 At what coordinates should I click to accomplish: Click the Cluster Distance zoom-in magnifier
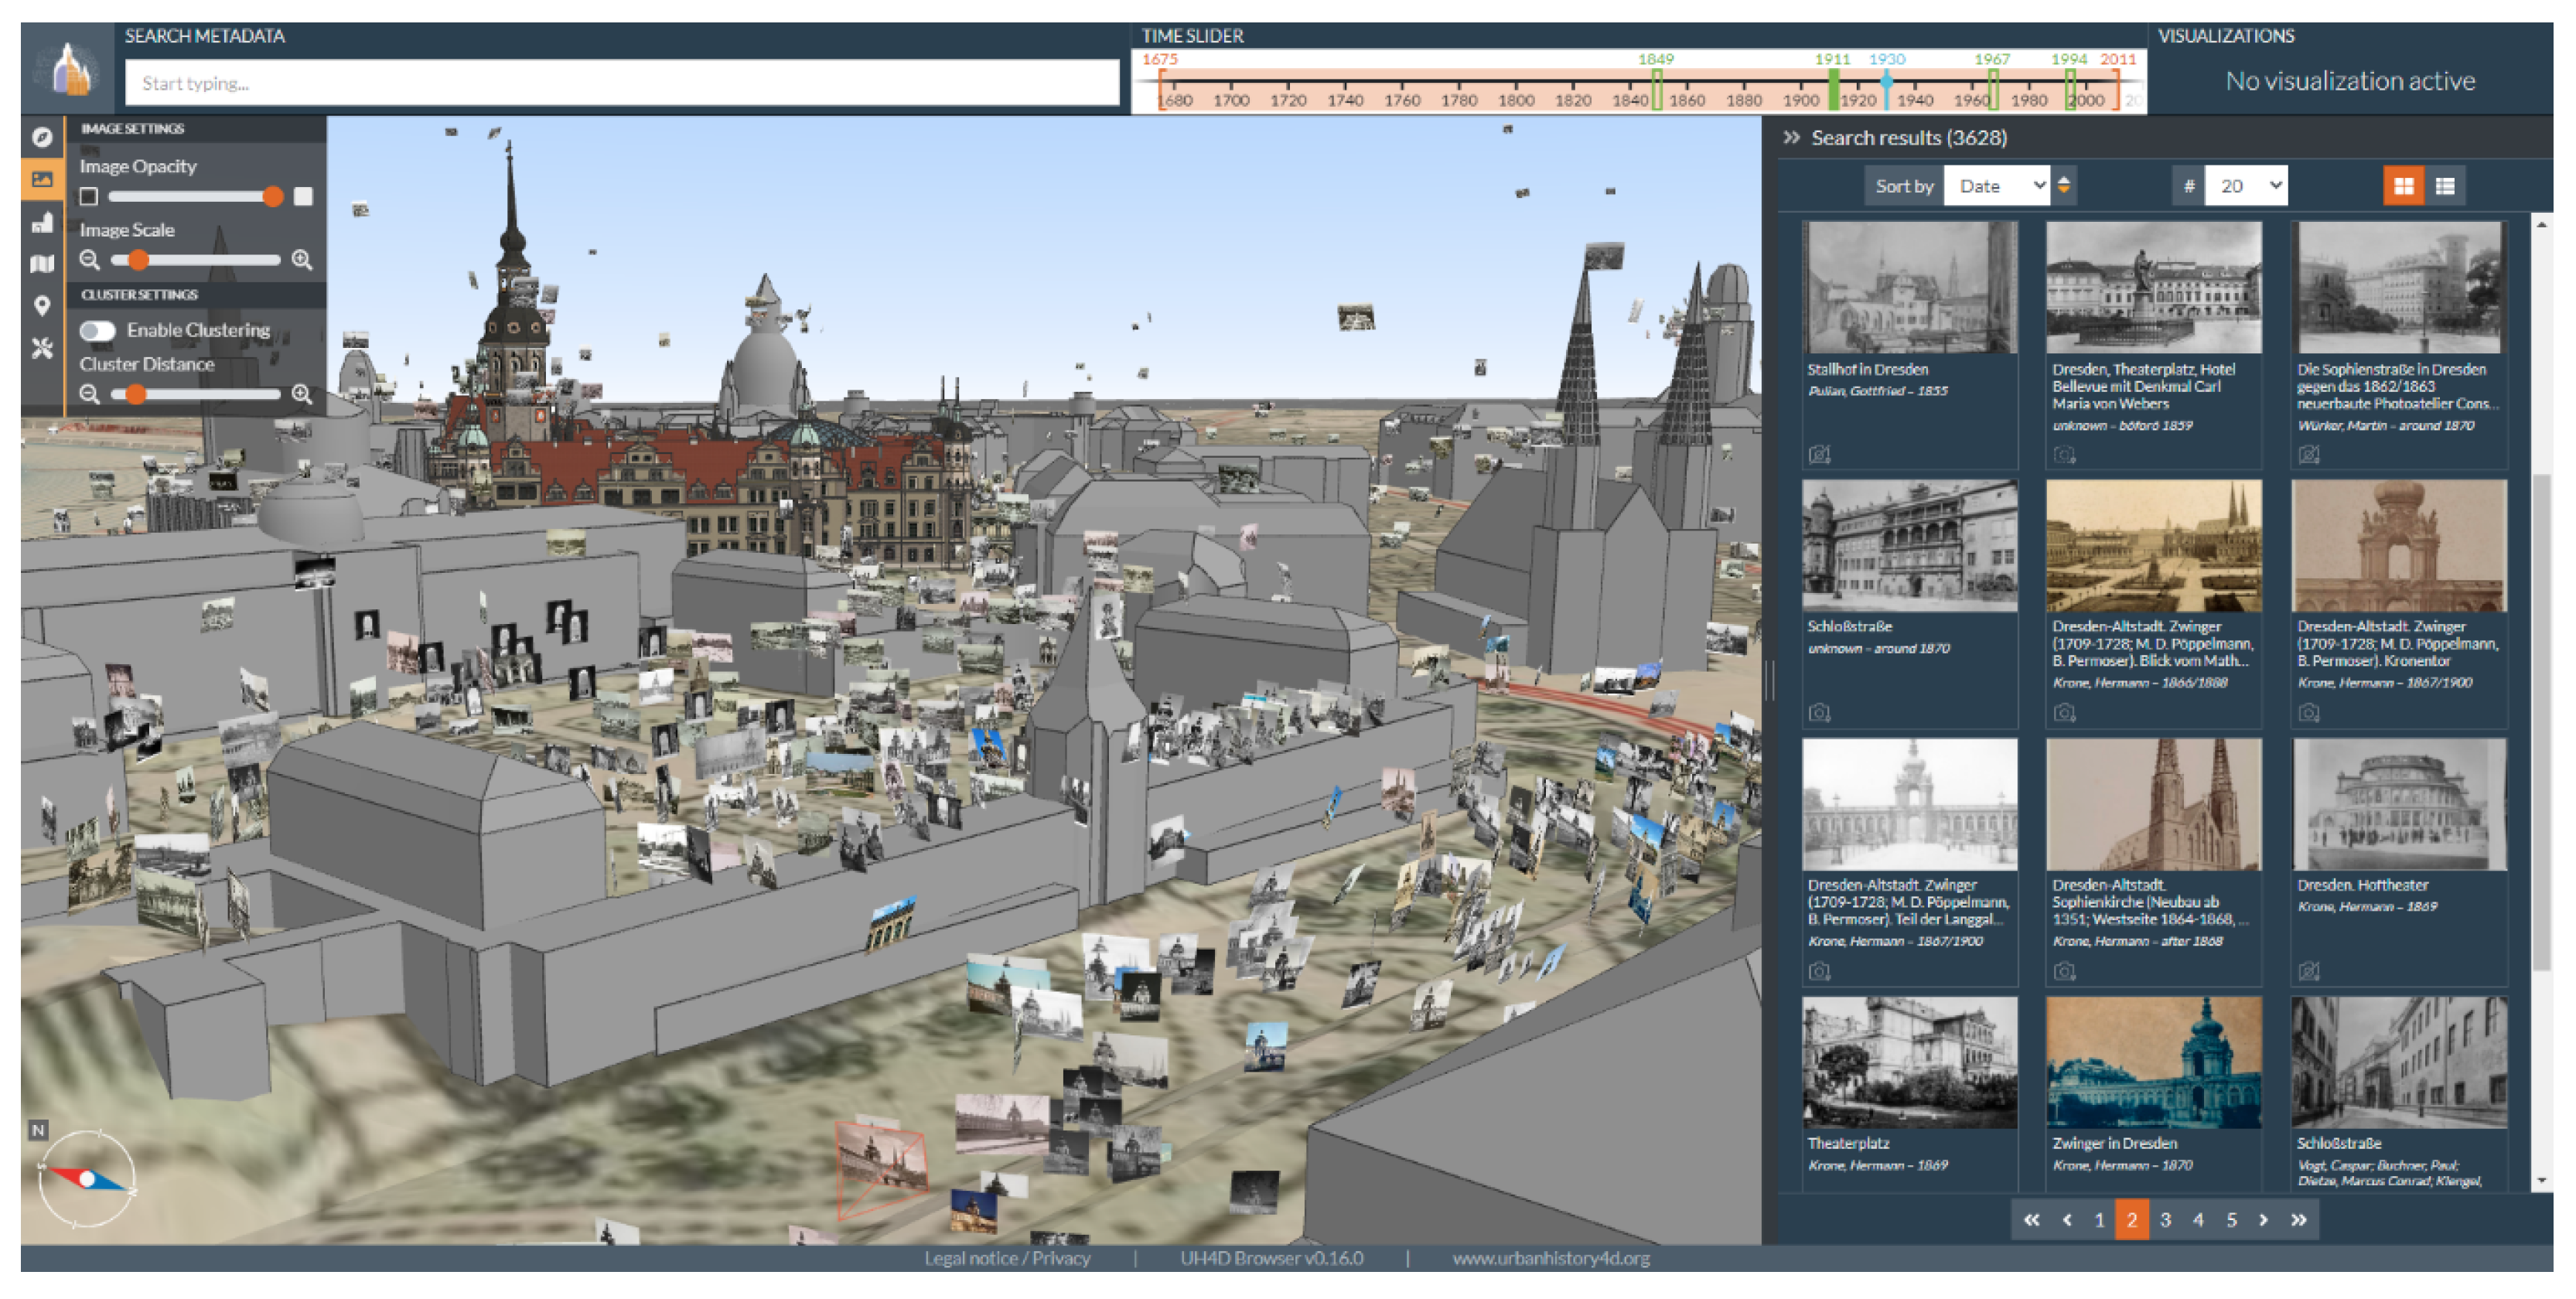[302, 394]
